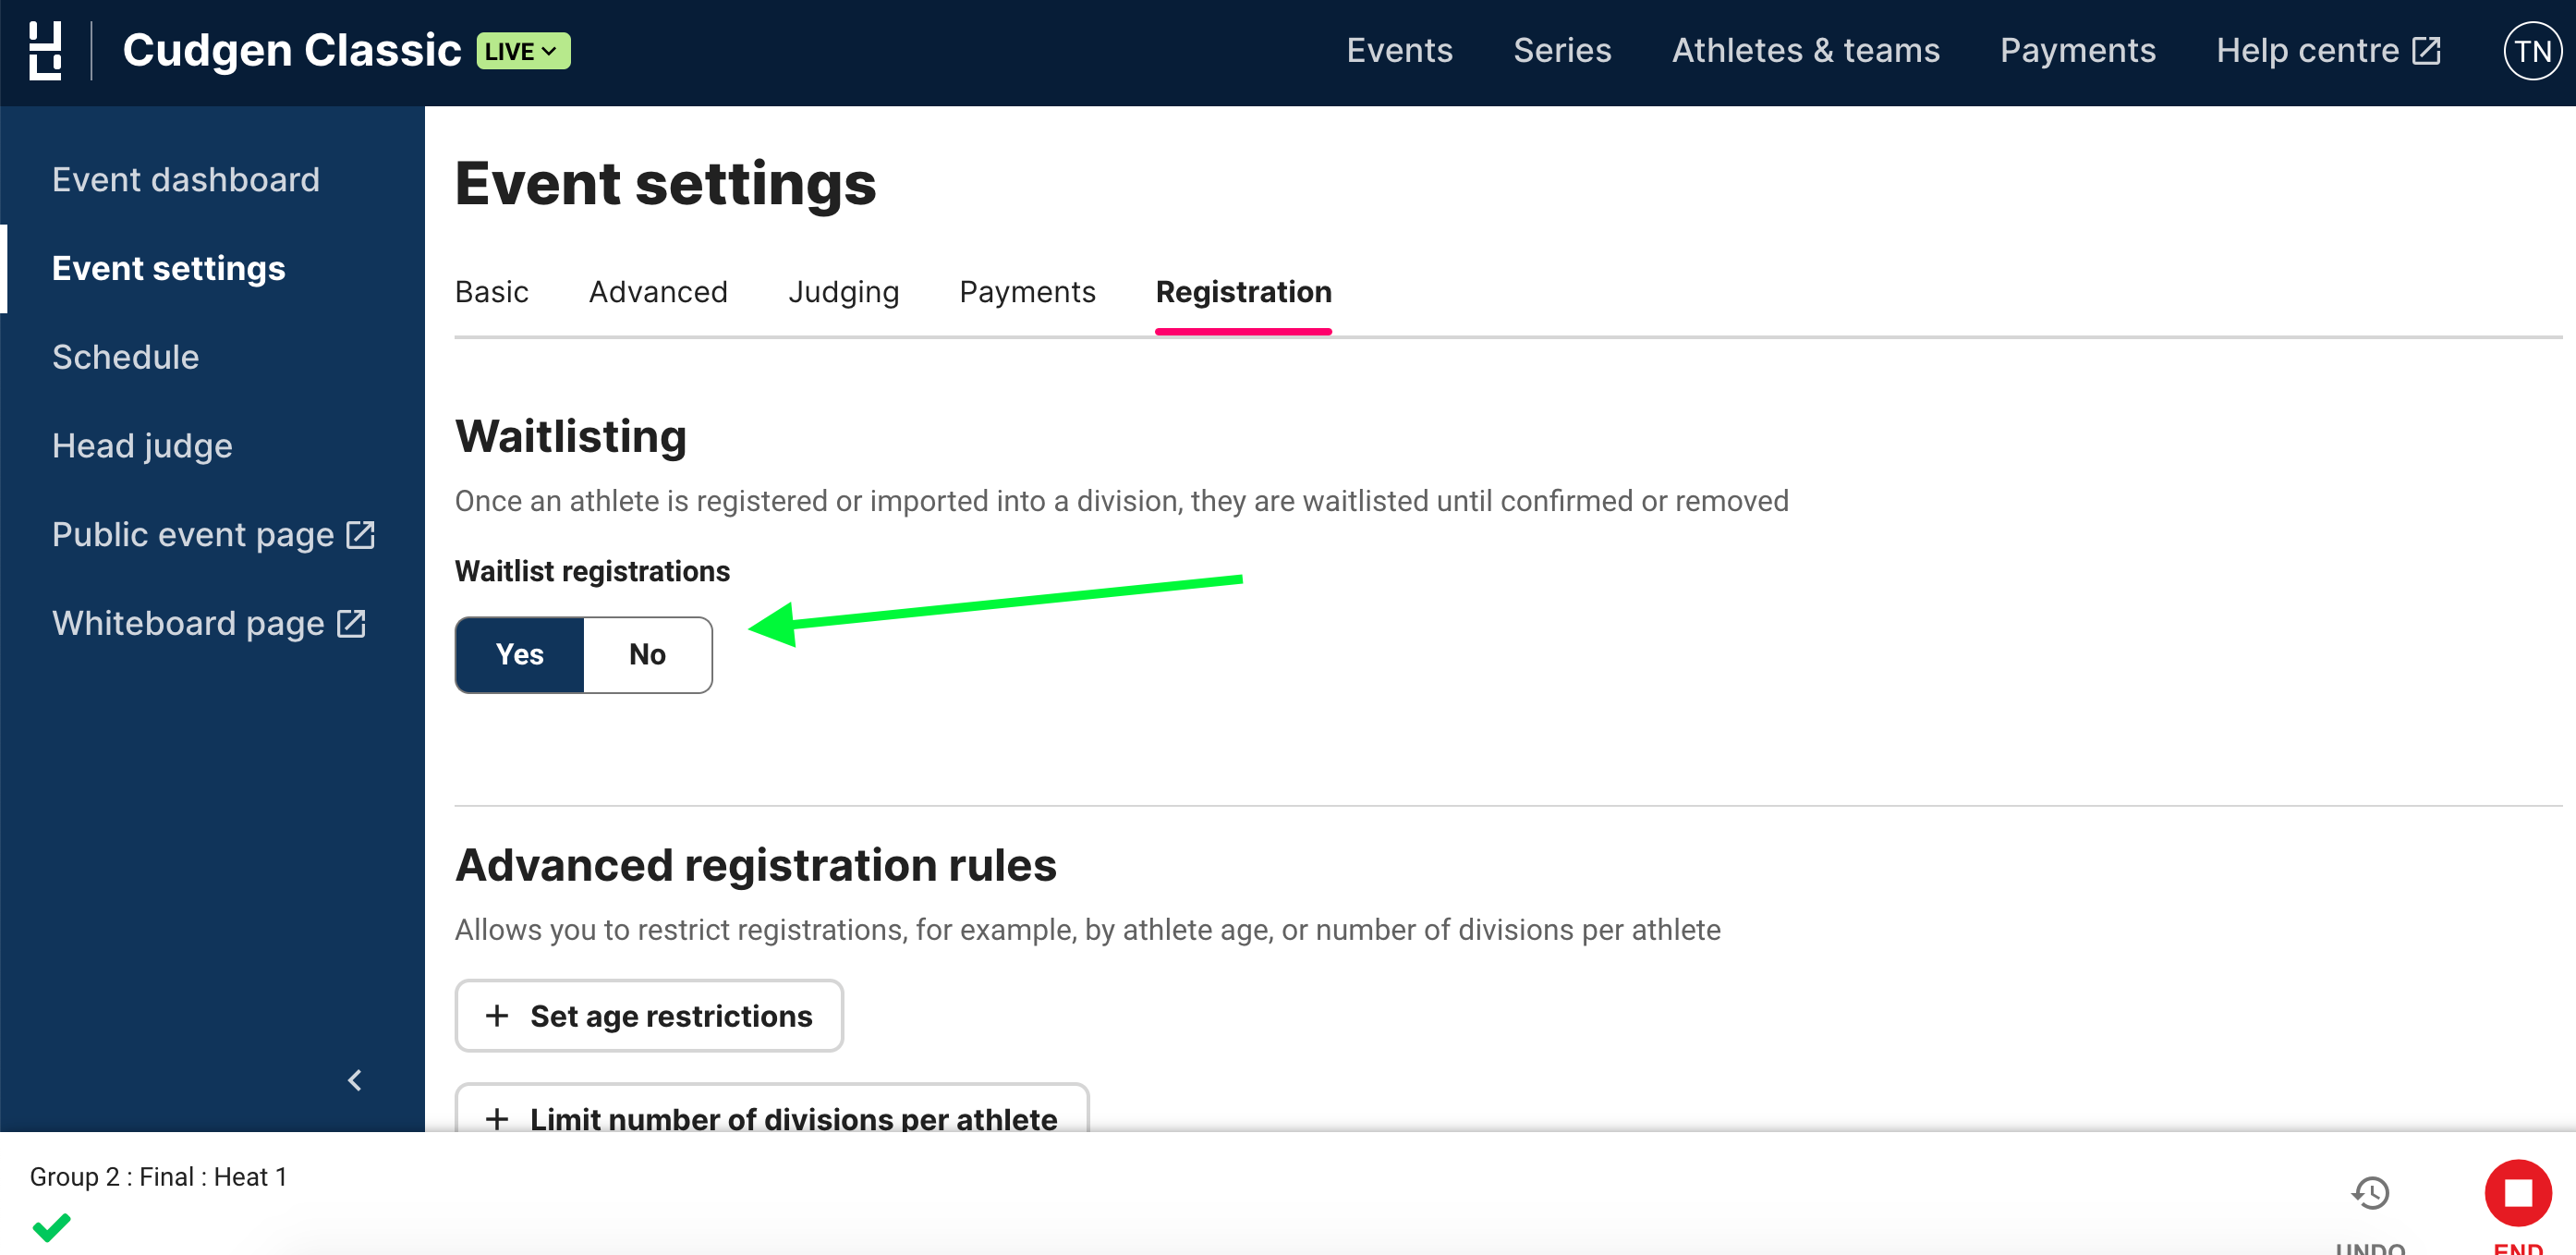The height and width of the screenshot is (1255, 2576).
Task: Go to Athletes & teams
Action: click(1806, 50)
